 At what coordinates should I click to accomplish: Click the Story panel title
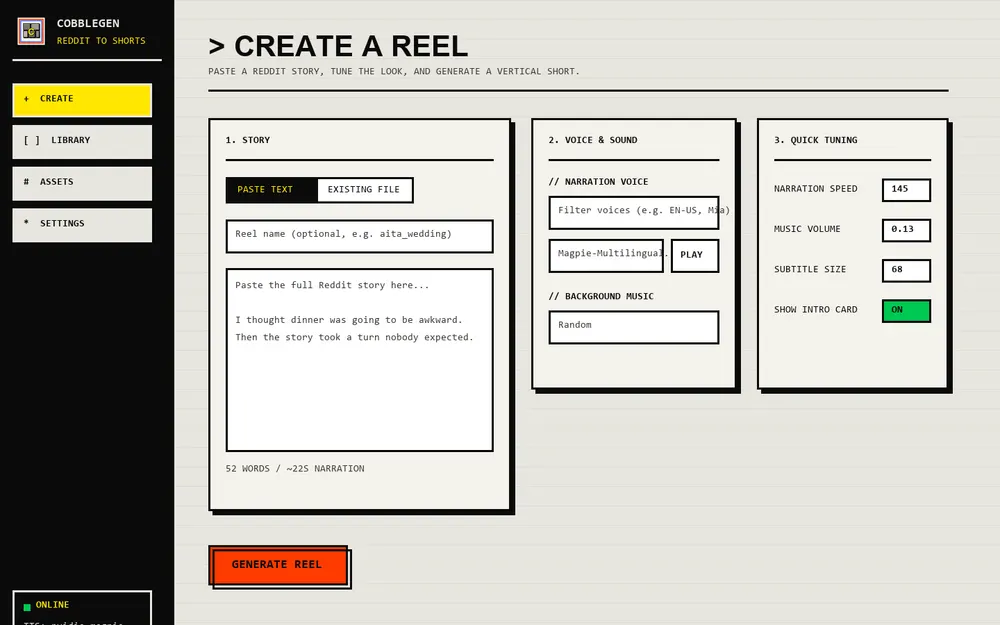pos(247,140)
